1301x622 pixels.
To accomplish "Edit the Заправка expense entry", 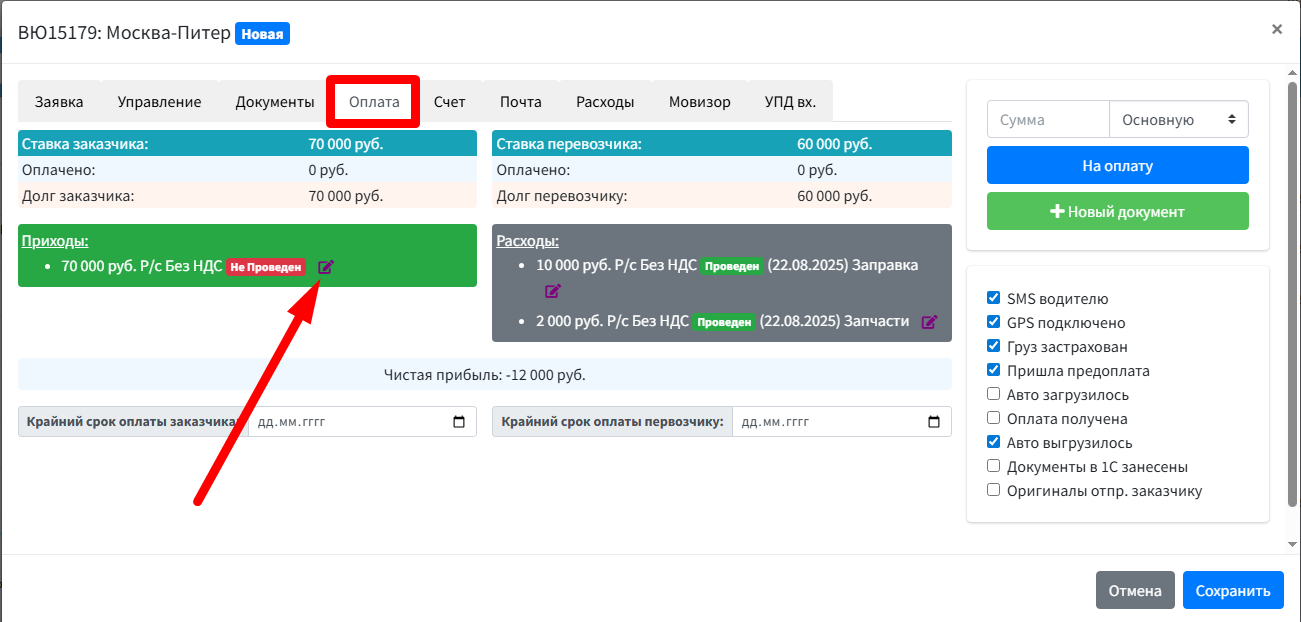I will pos(553,291).
